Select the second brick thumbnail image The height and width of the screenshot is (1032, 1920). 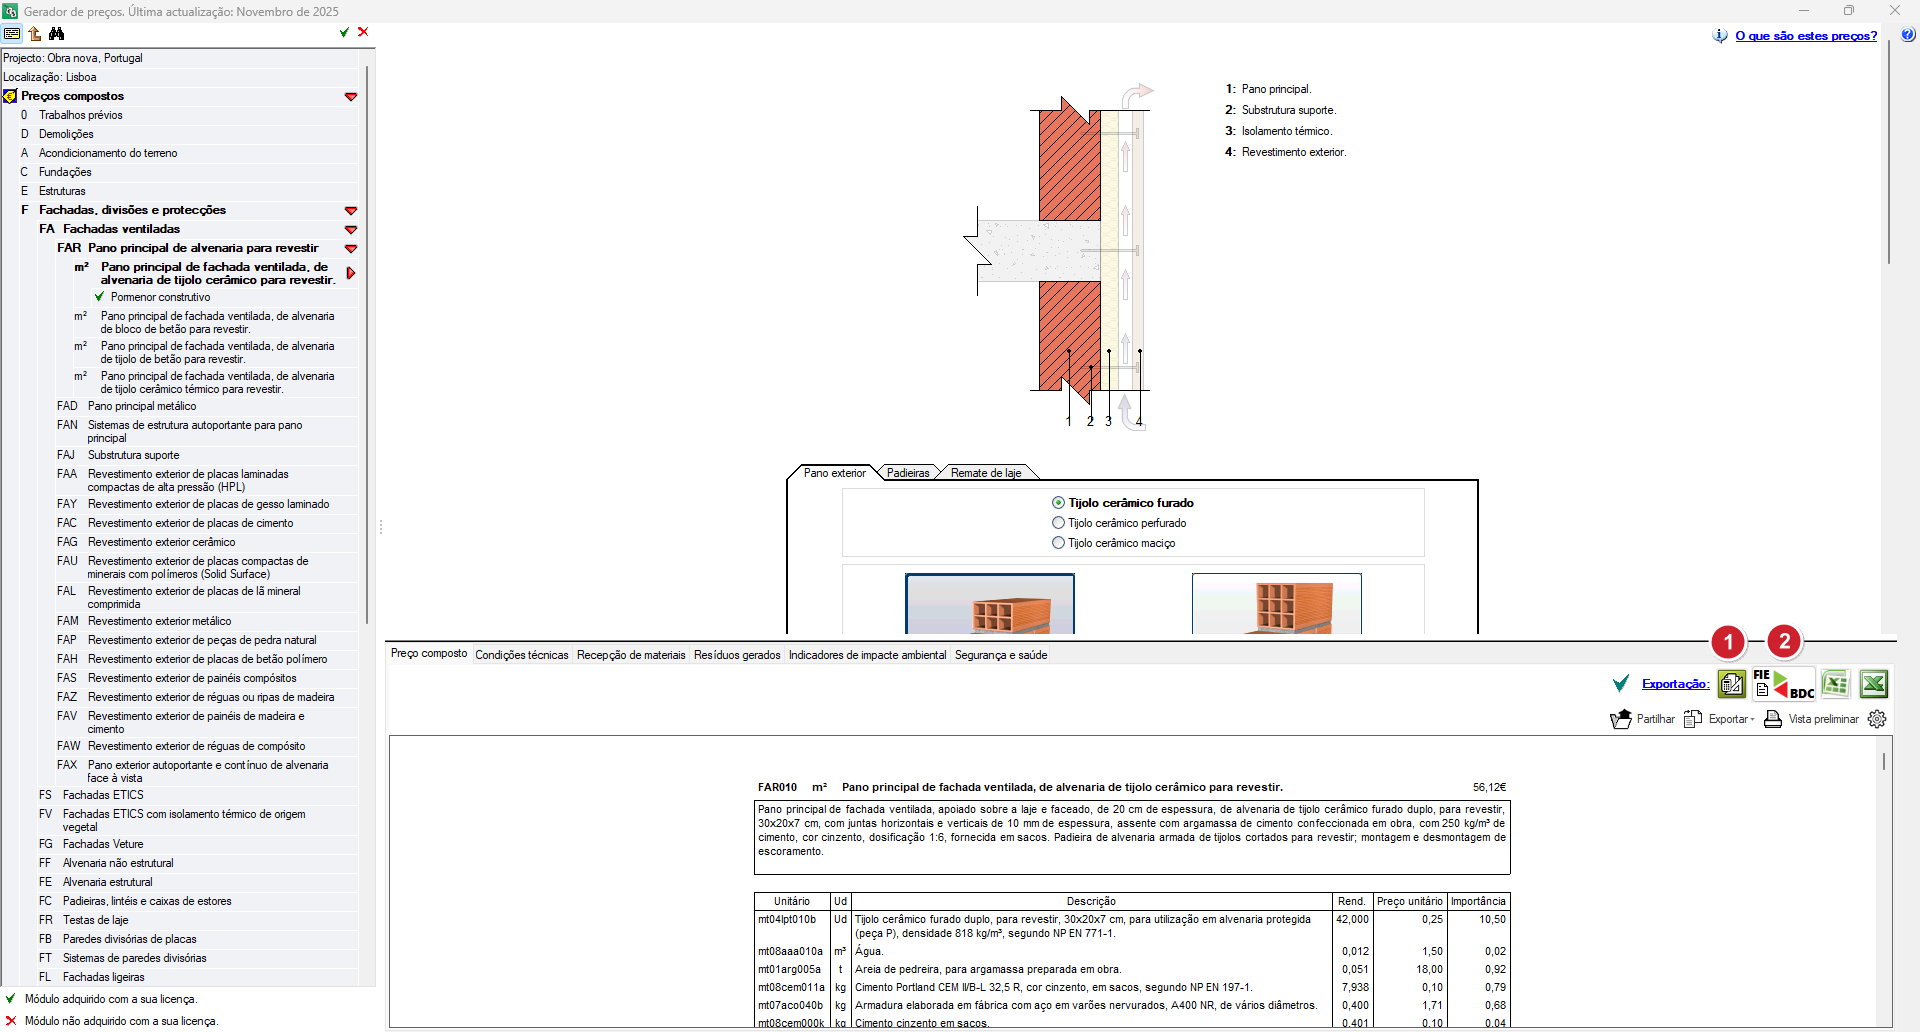point(1276,604)
